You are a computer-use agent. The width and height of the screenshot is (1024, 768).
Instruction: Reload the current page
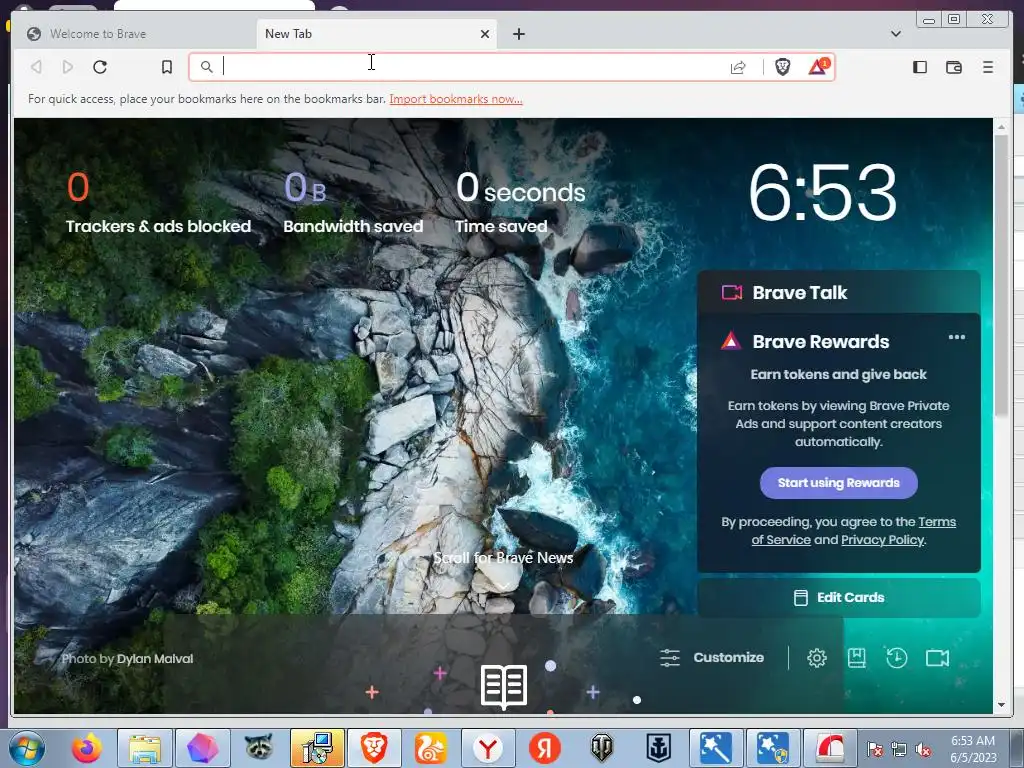pyautogui.click(x=100, y=67)
